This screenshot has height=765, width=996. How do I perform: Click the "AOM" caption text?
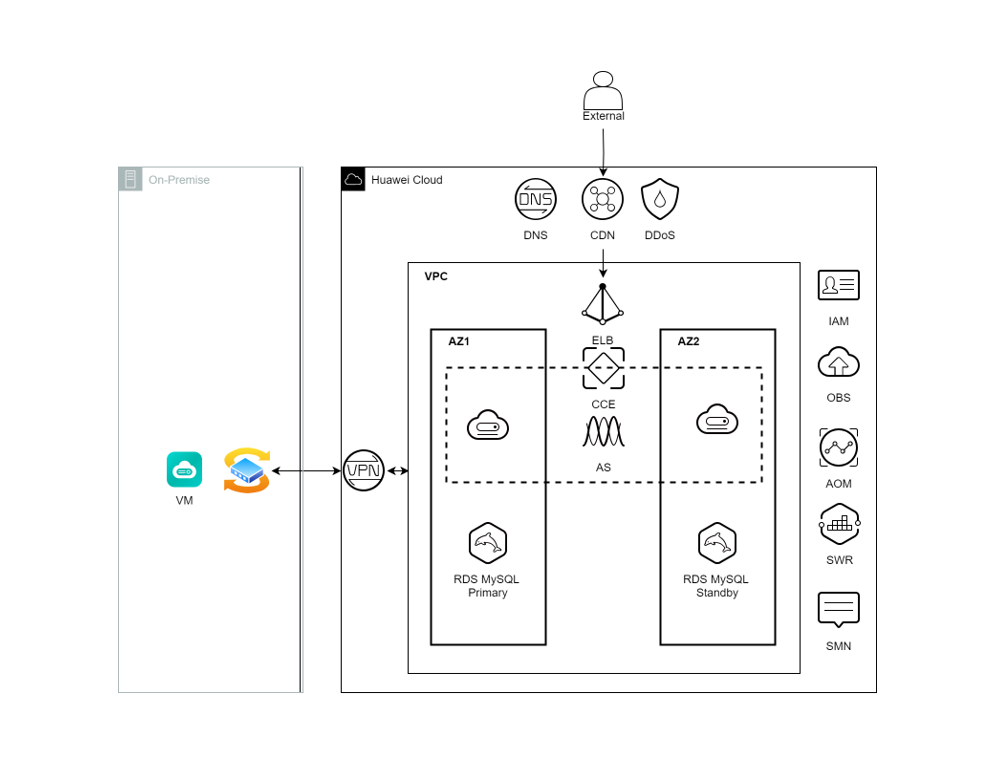[x=838, y=484]
